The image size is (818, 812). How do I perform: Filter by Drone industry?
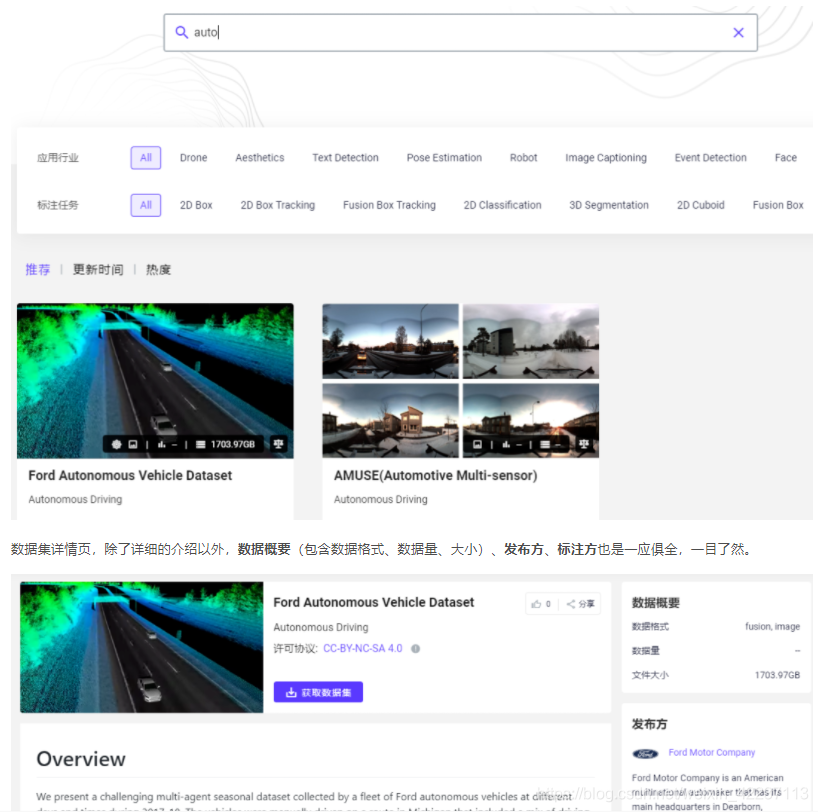click(x=194, y=158)
